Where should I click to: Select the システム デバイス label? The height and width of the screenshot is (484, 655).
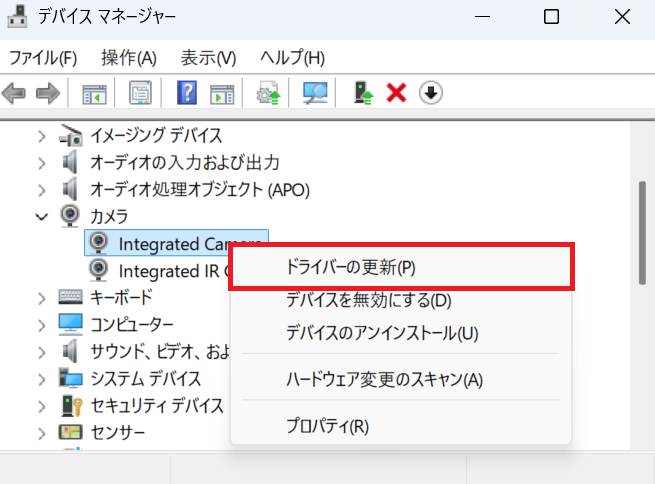coord(146,378)
